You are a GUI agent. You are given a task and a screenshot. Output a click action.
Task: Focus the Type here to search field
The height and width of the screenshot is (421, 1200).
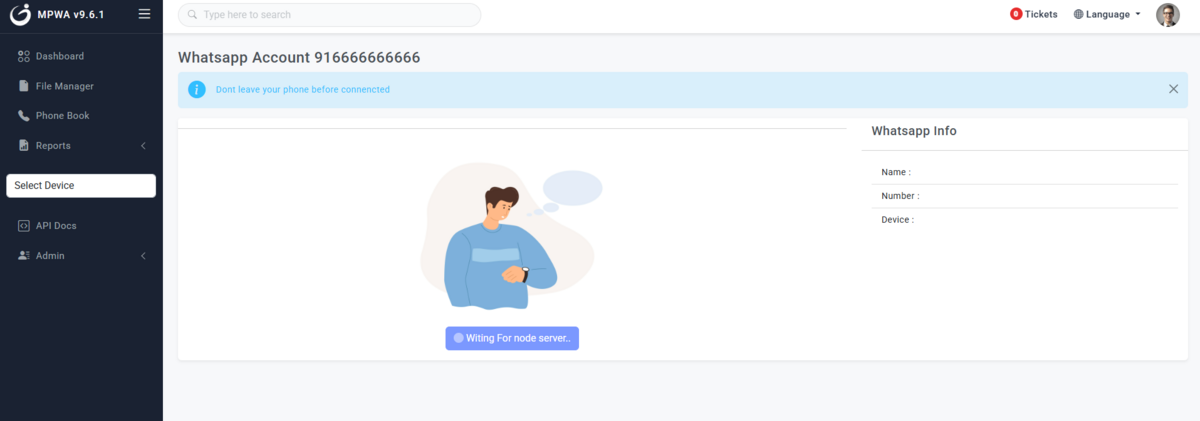pyautogui.click(x=329, y=15)
